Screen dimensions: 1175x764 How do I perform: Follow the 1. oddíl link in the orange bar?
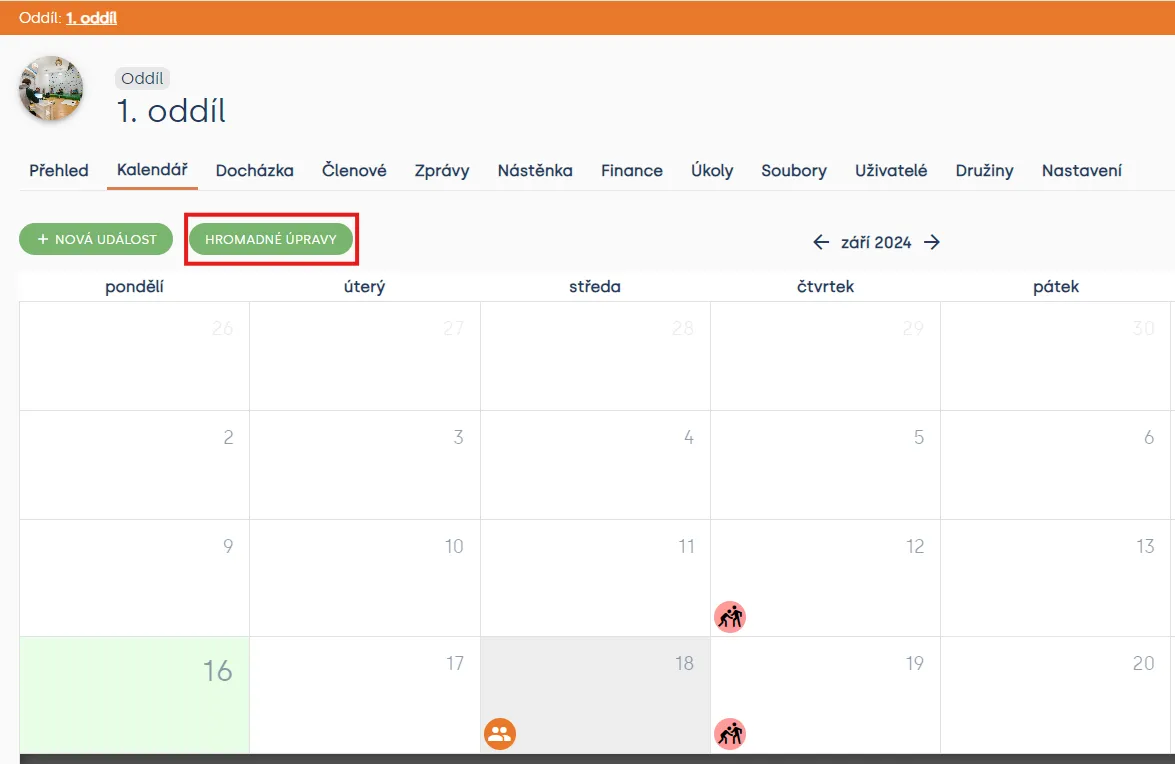pos(91,18)
